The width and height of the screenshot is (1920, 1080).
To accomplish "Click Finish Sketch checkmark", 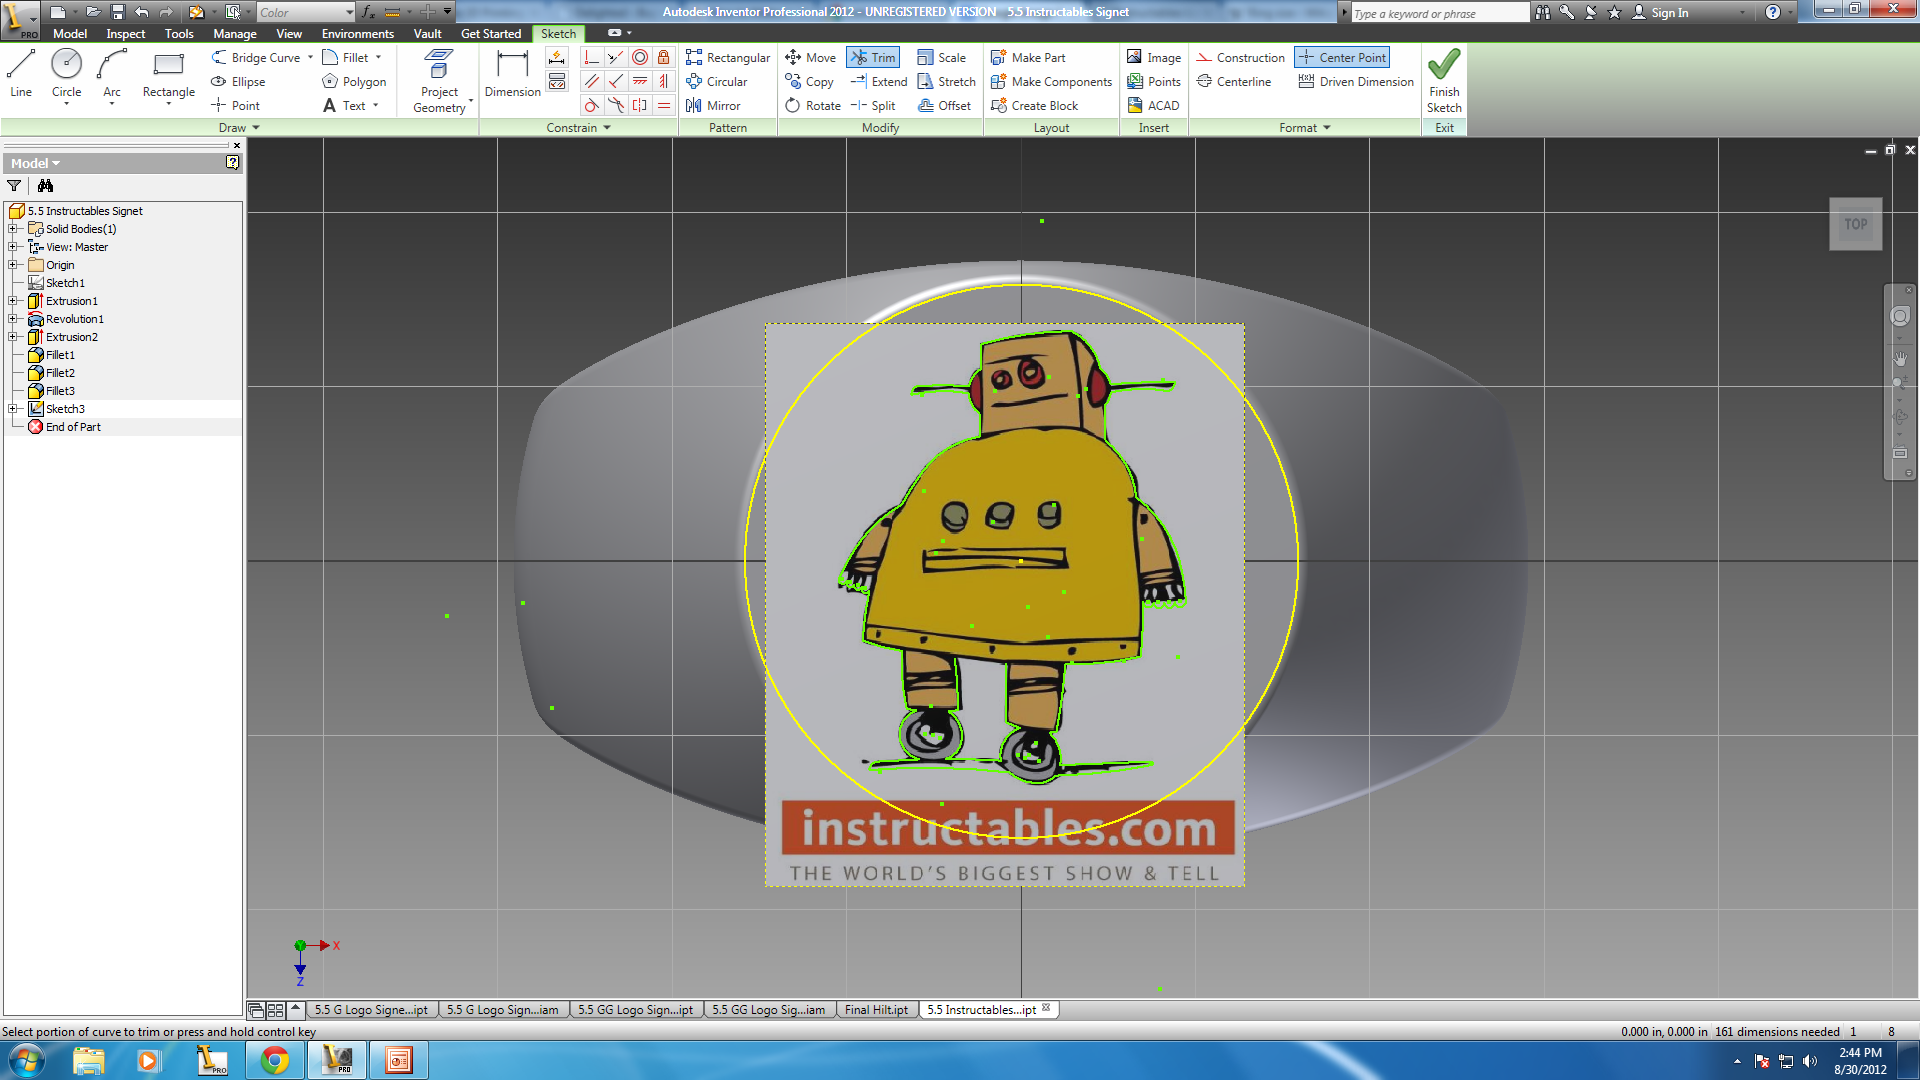I will click(x=1444, y=80).
